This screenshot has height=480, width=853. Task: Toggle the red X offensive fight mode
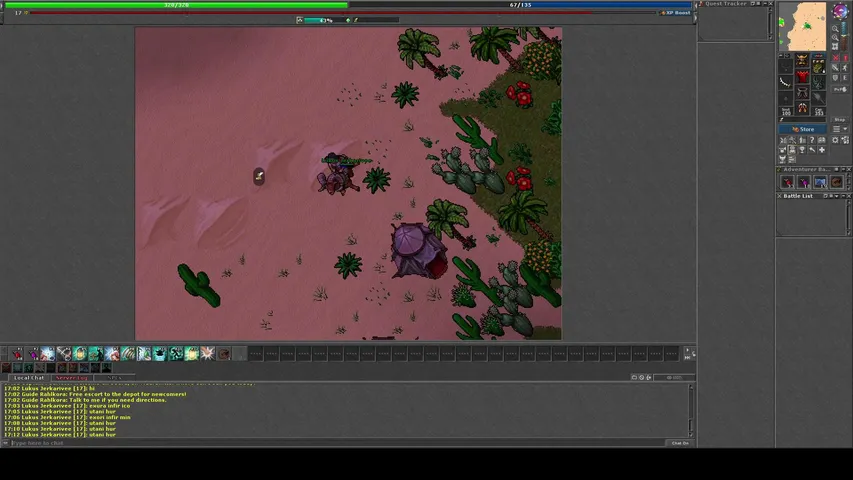coord(835,58)
